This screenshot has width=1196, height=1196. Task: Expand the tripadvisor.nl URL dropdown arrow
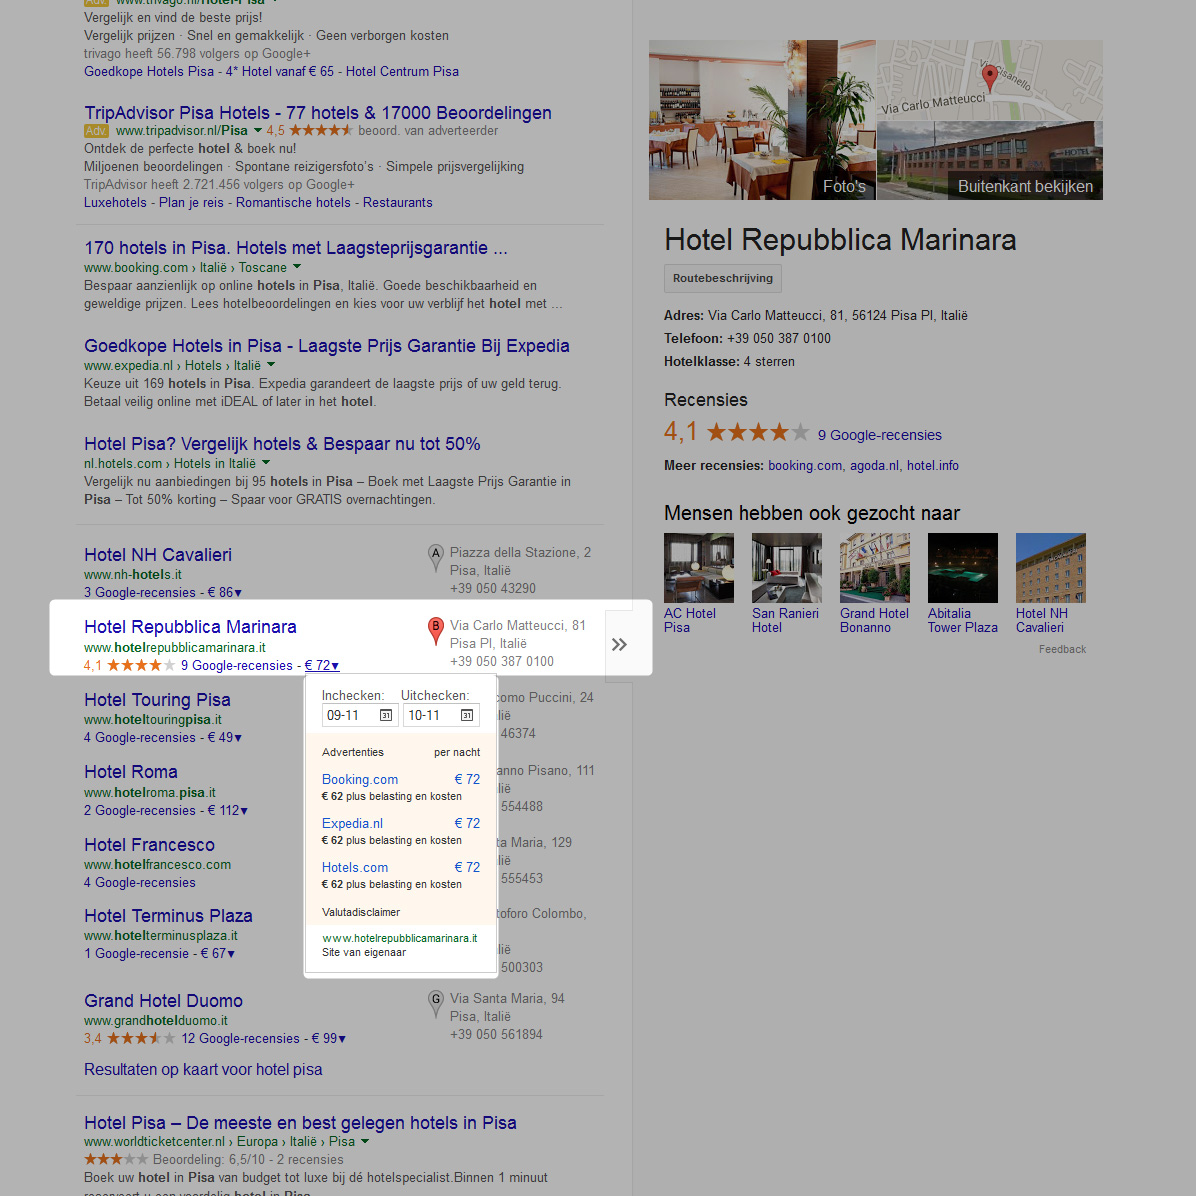click(258, 130)
